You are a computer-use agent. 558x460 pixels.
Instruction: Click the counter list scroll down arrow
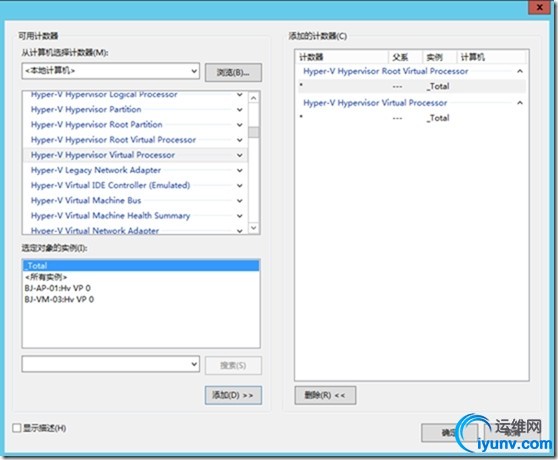pos(254,228)
